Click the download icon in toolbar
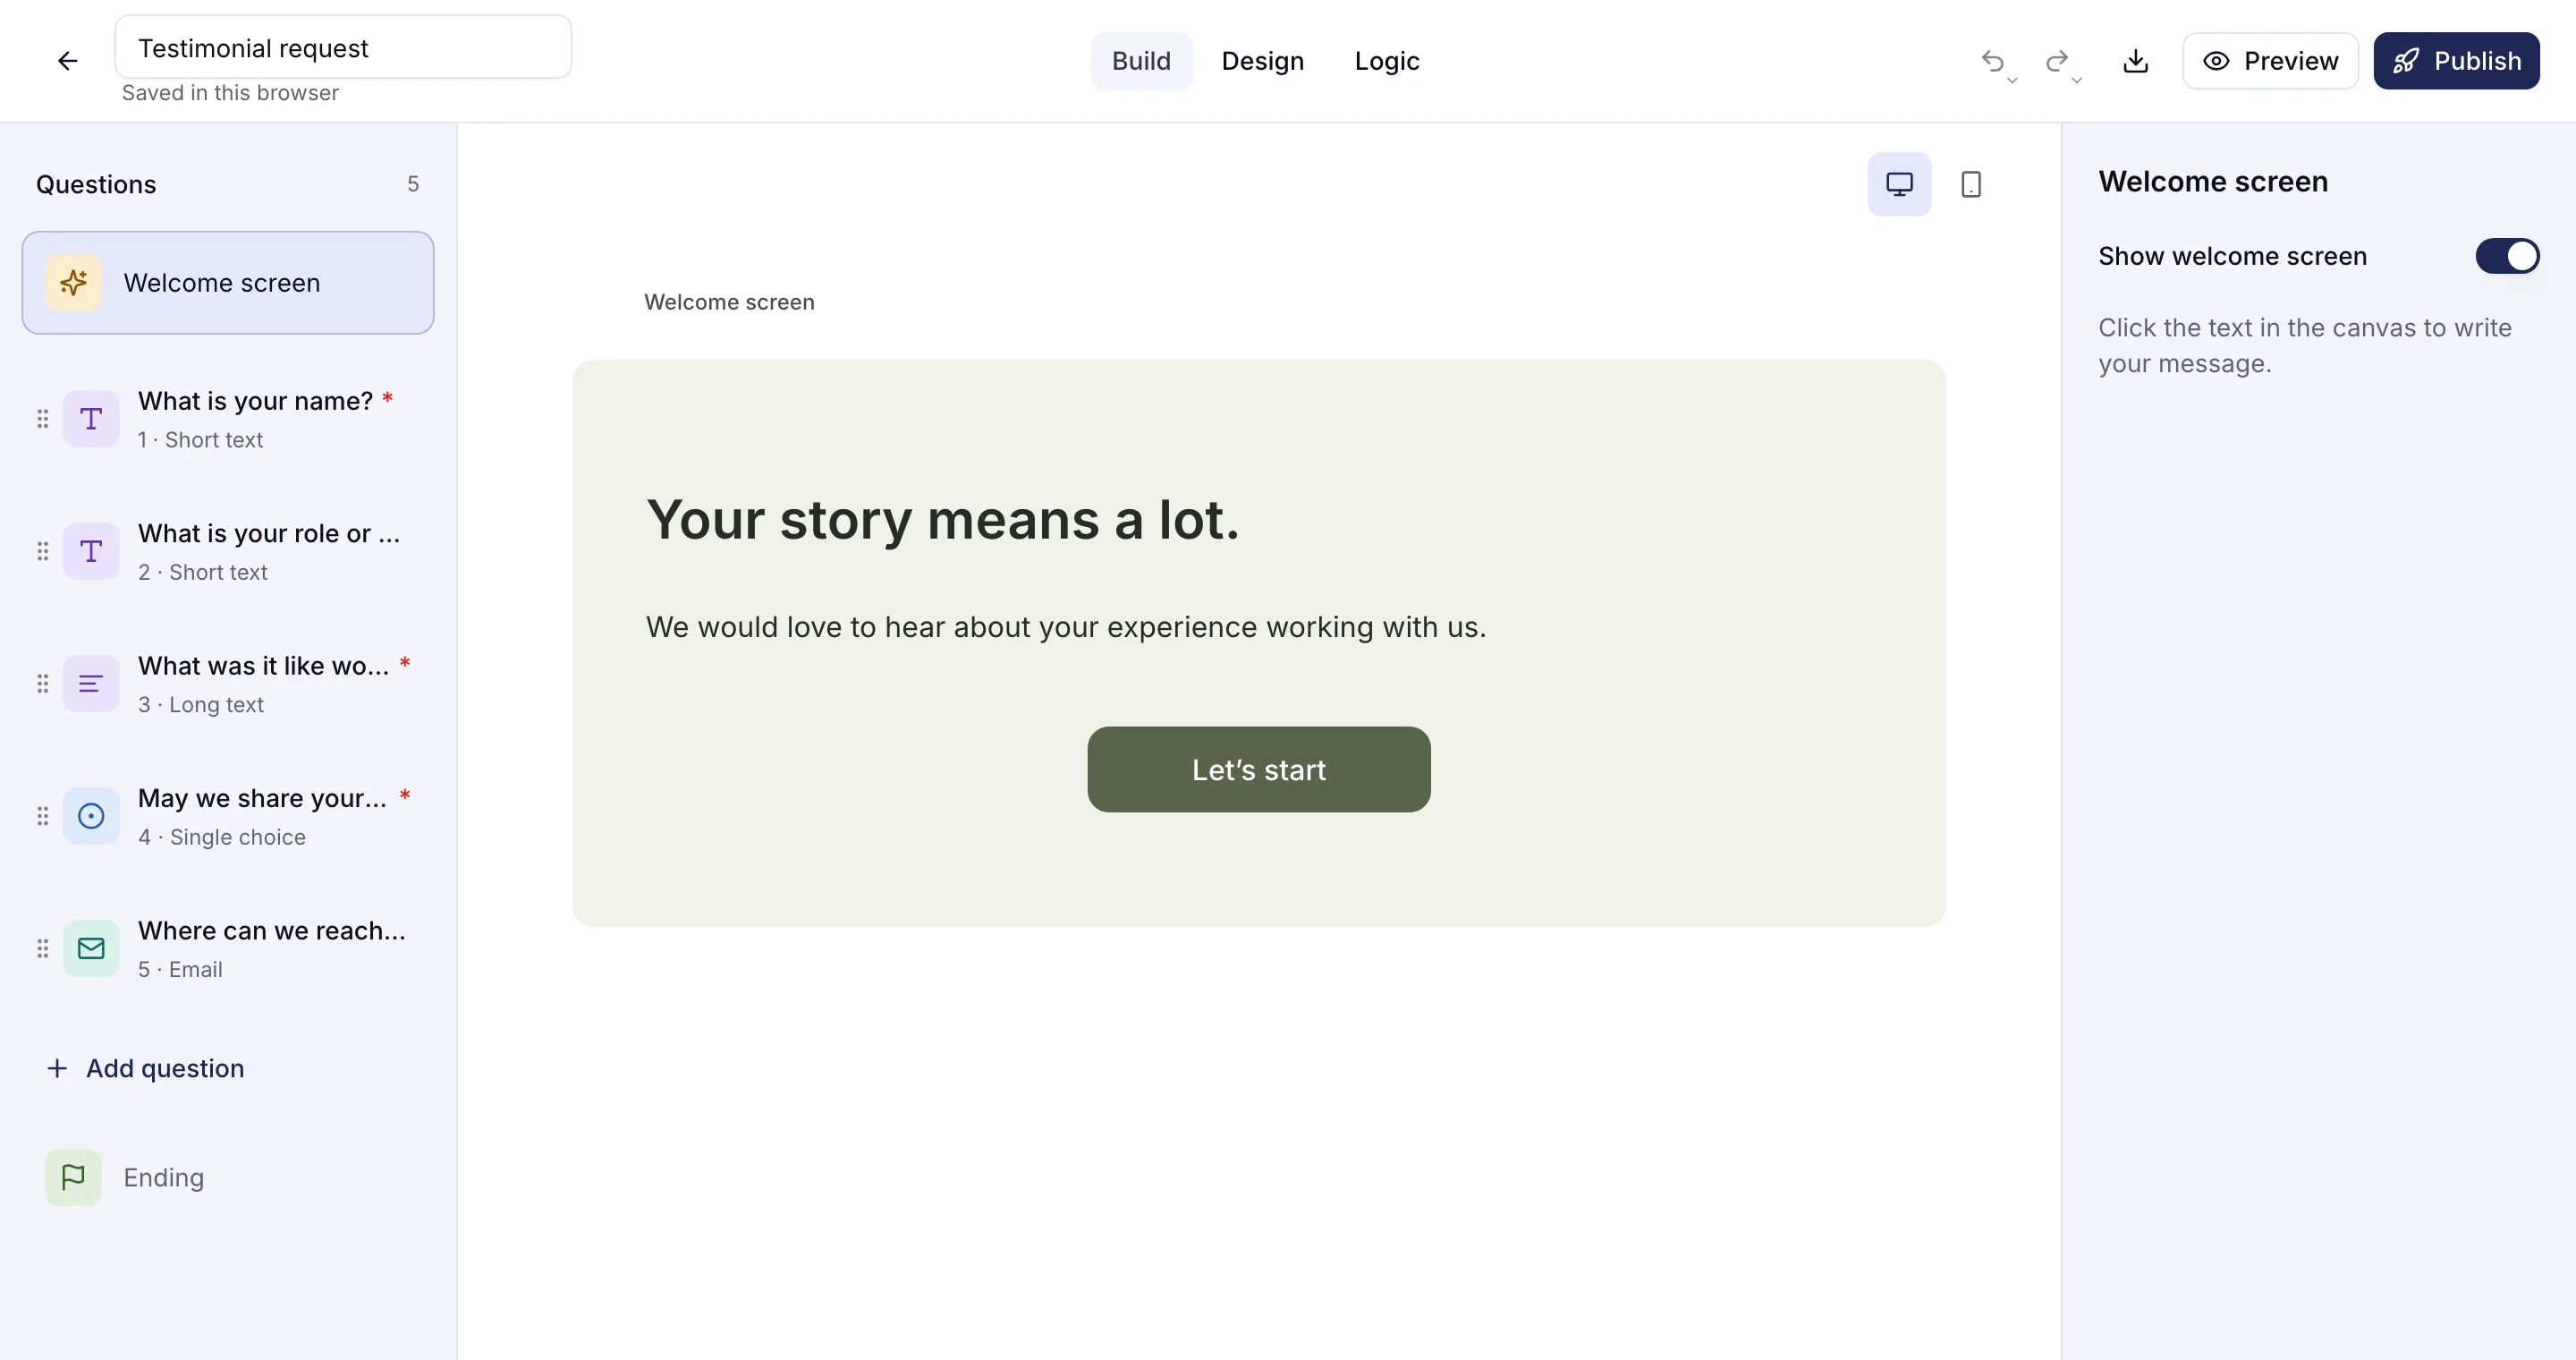The height and width of the screenshot is (1360, 2576). tap(2135, 61)
